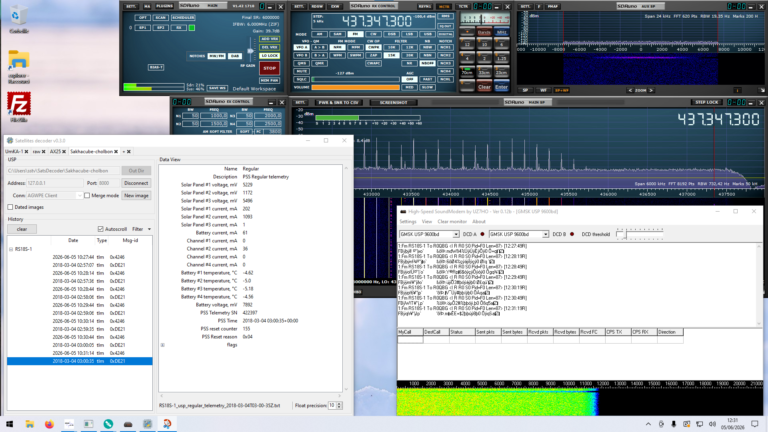Select the highlighted 2018-03-04 03:00:35 history row
The width and height of the screenshot is (768, 432).
(x=79, y=361)
